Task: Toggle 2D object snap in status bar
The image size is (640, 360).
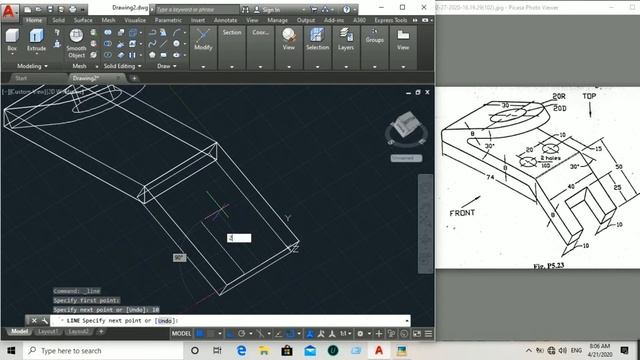Action: (290, 334)
